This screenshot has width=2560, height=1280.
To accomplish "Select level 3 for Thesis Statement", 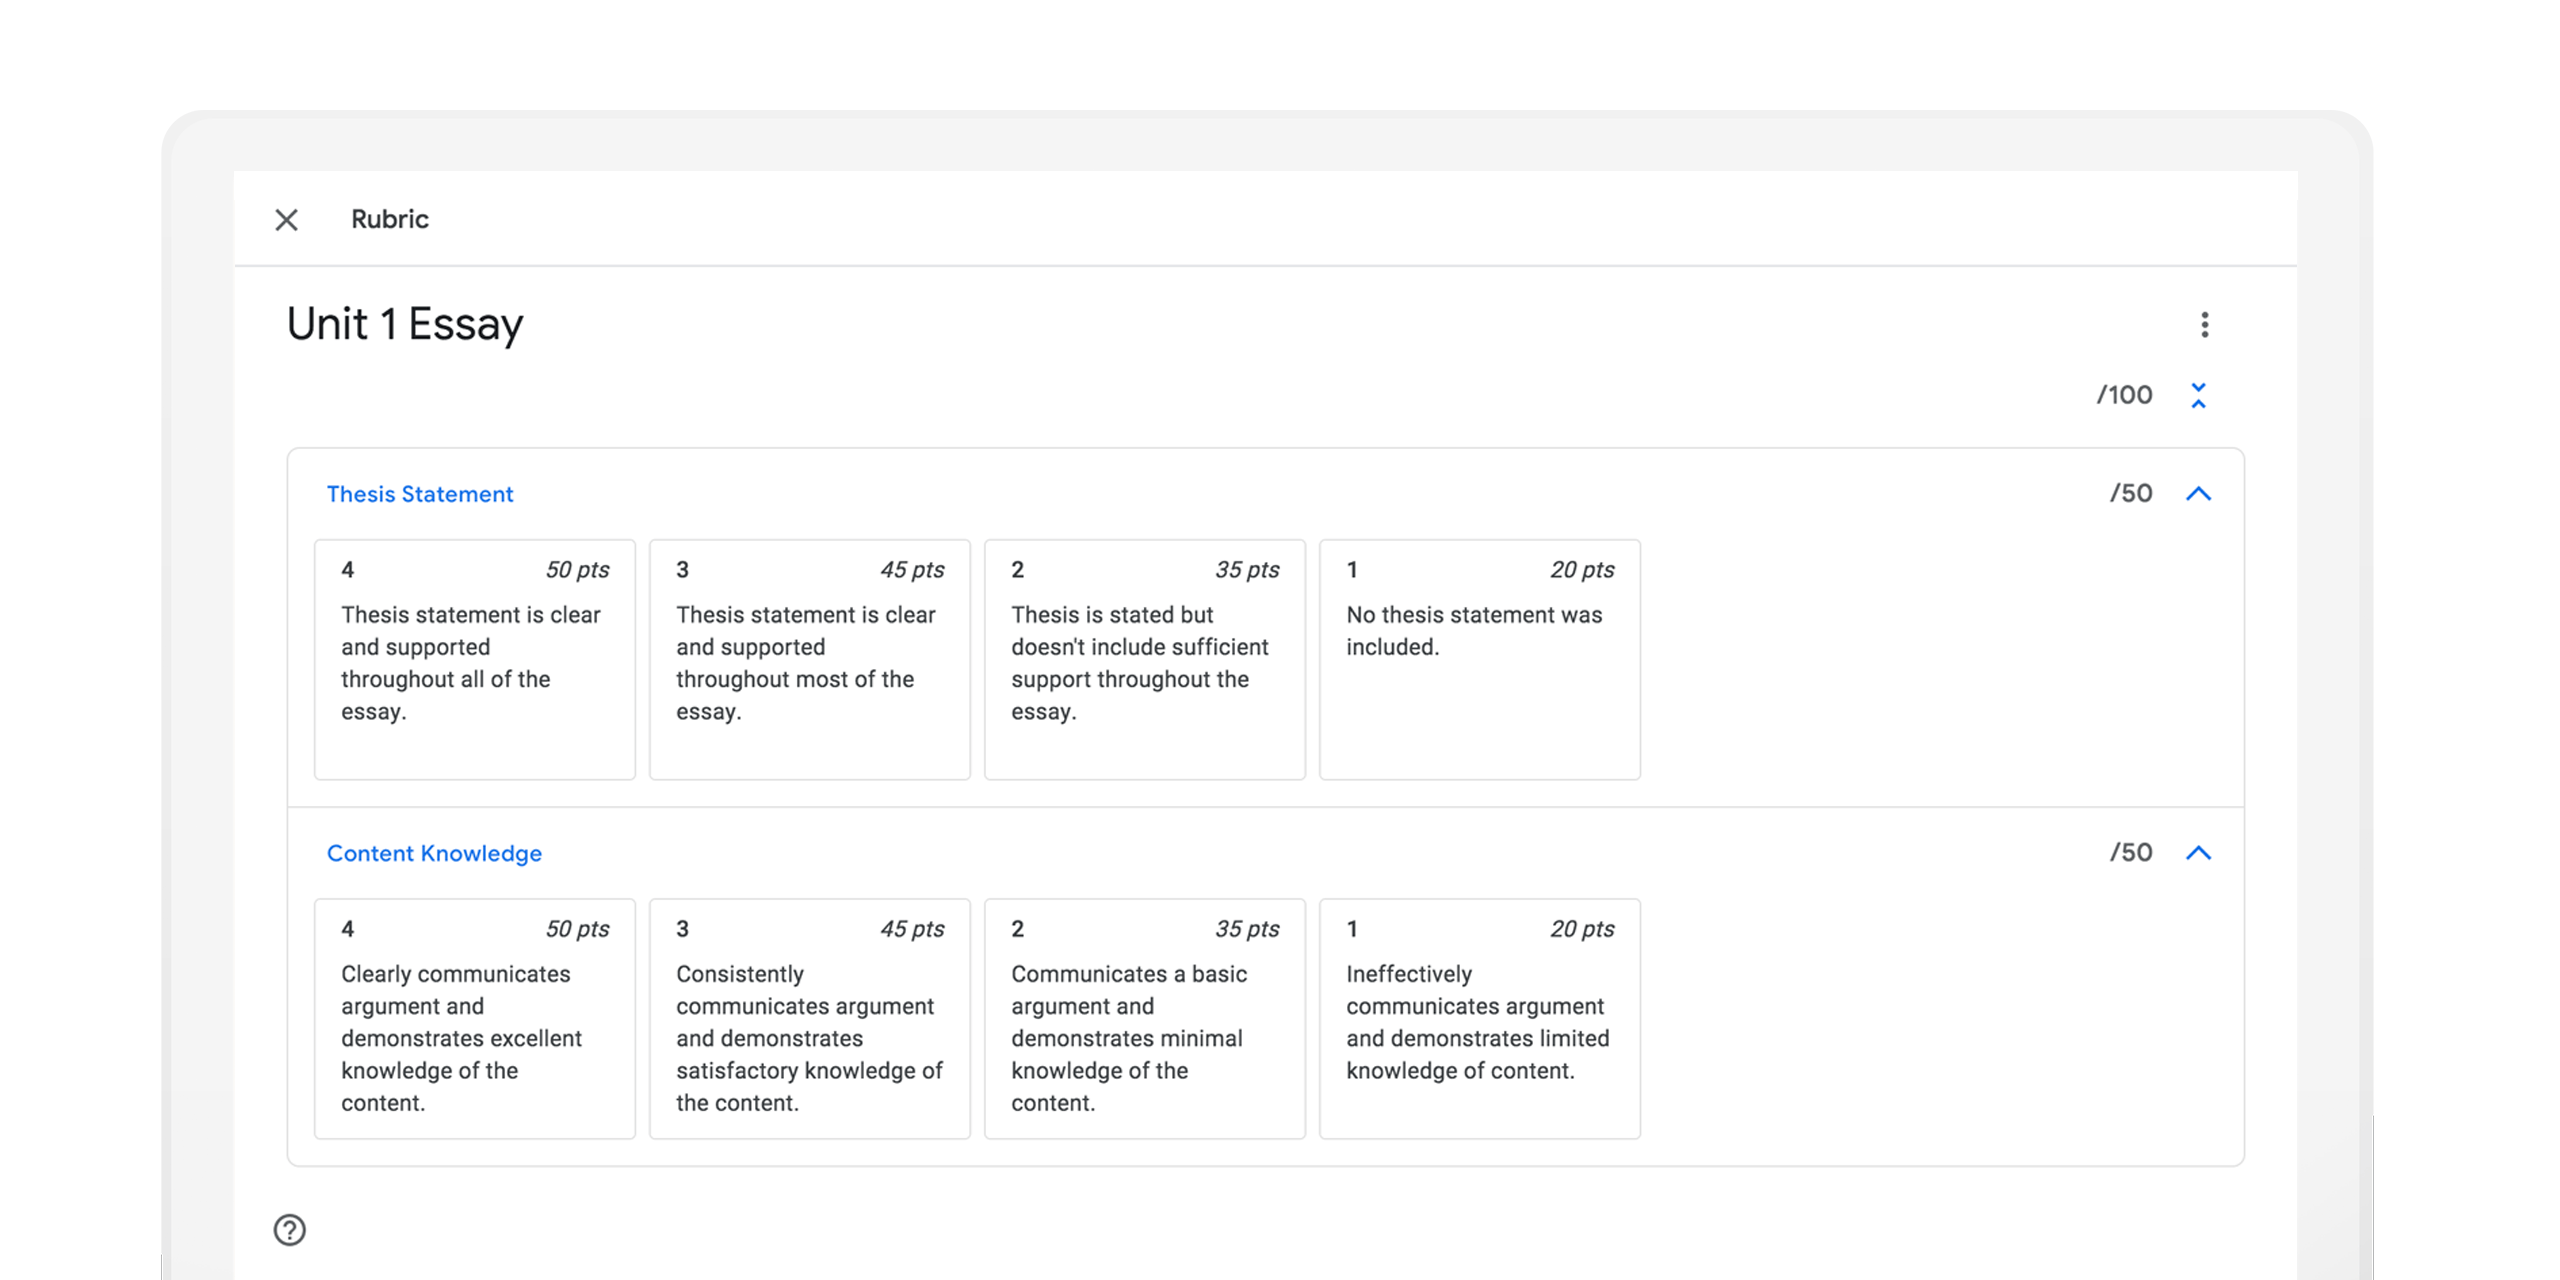I will (809, 660).
